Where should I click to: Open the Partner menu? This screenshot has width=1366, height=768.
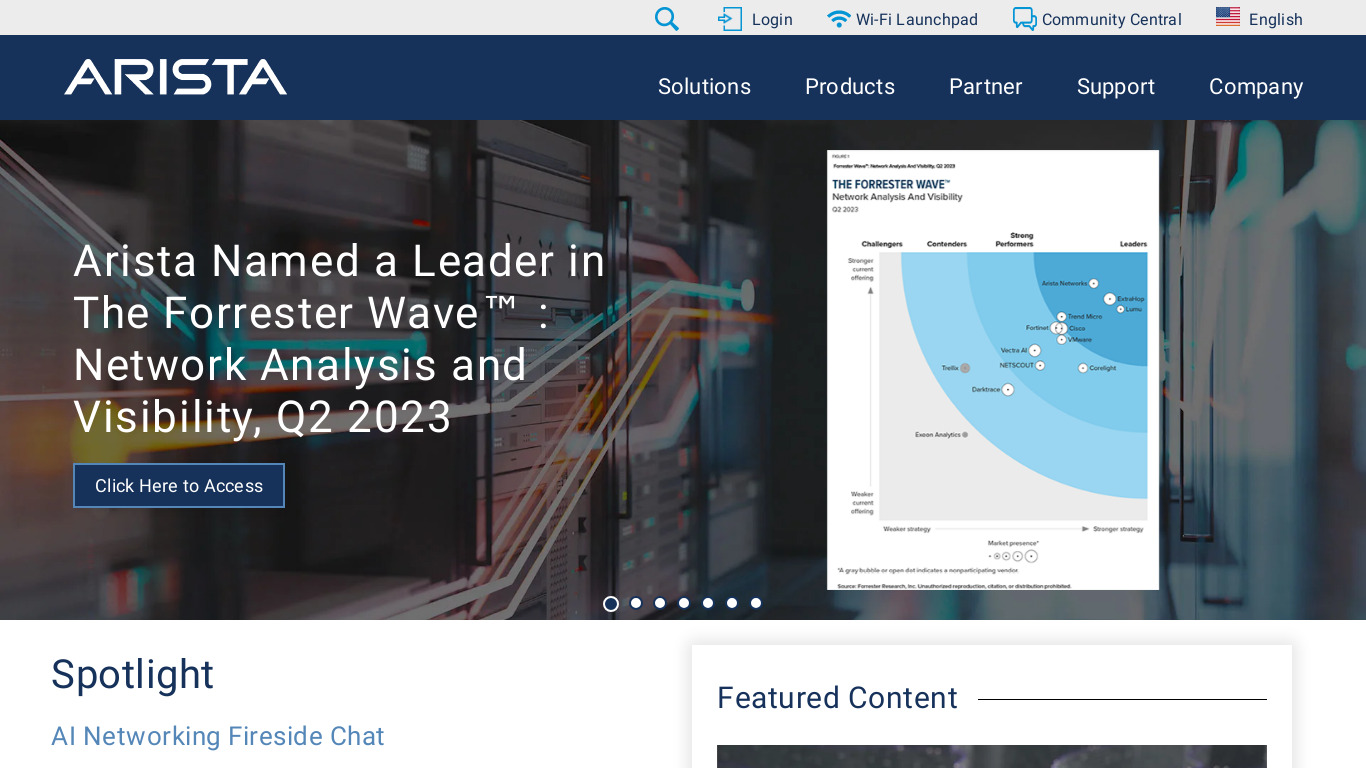click(986, 87)
